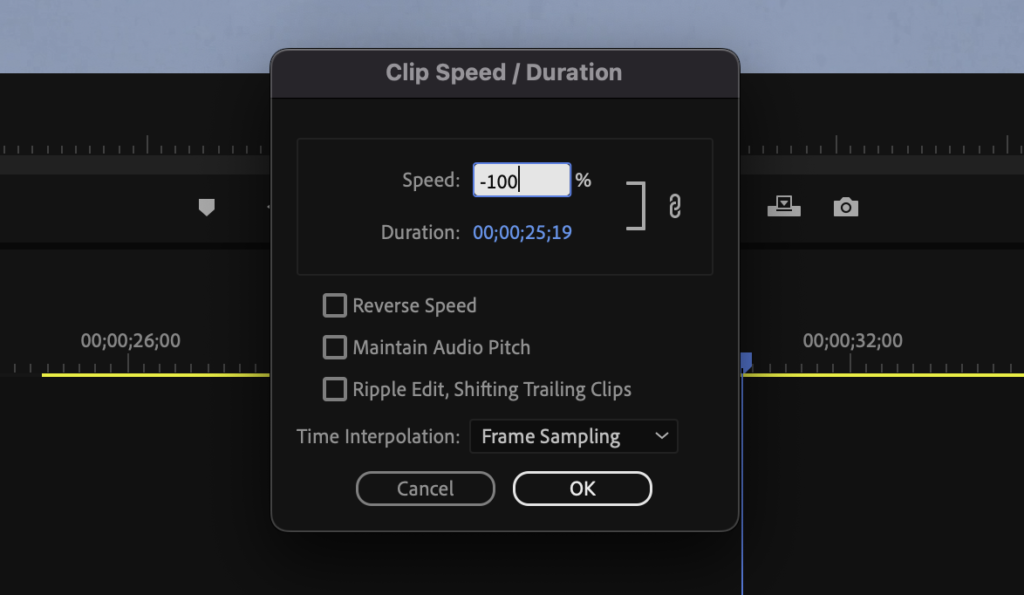This screenshot has width=1024, height=595.
Task: Open the Time Interpolation dropdown
Action: [x=573, y=436]
